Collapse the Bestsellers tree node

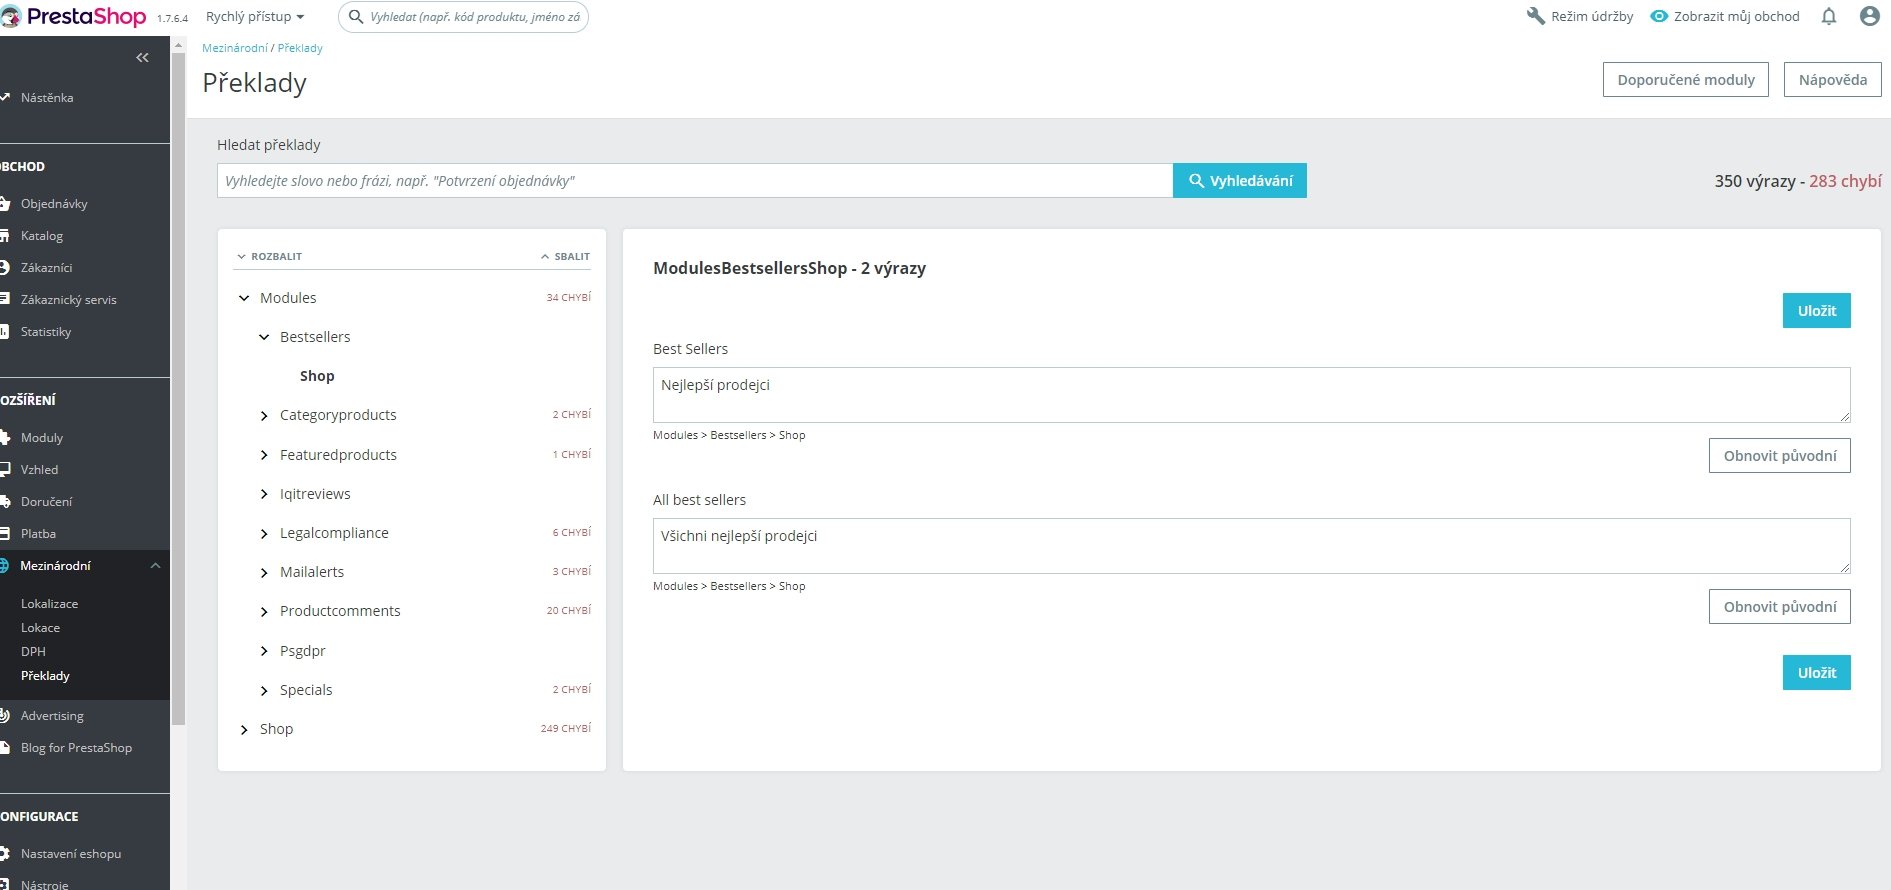[264, 337]
